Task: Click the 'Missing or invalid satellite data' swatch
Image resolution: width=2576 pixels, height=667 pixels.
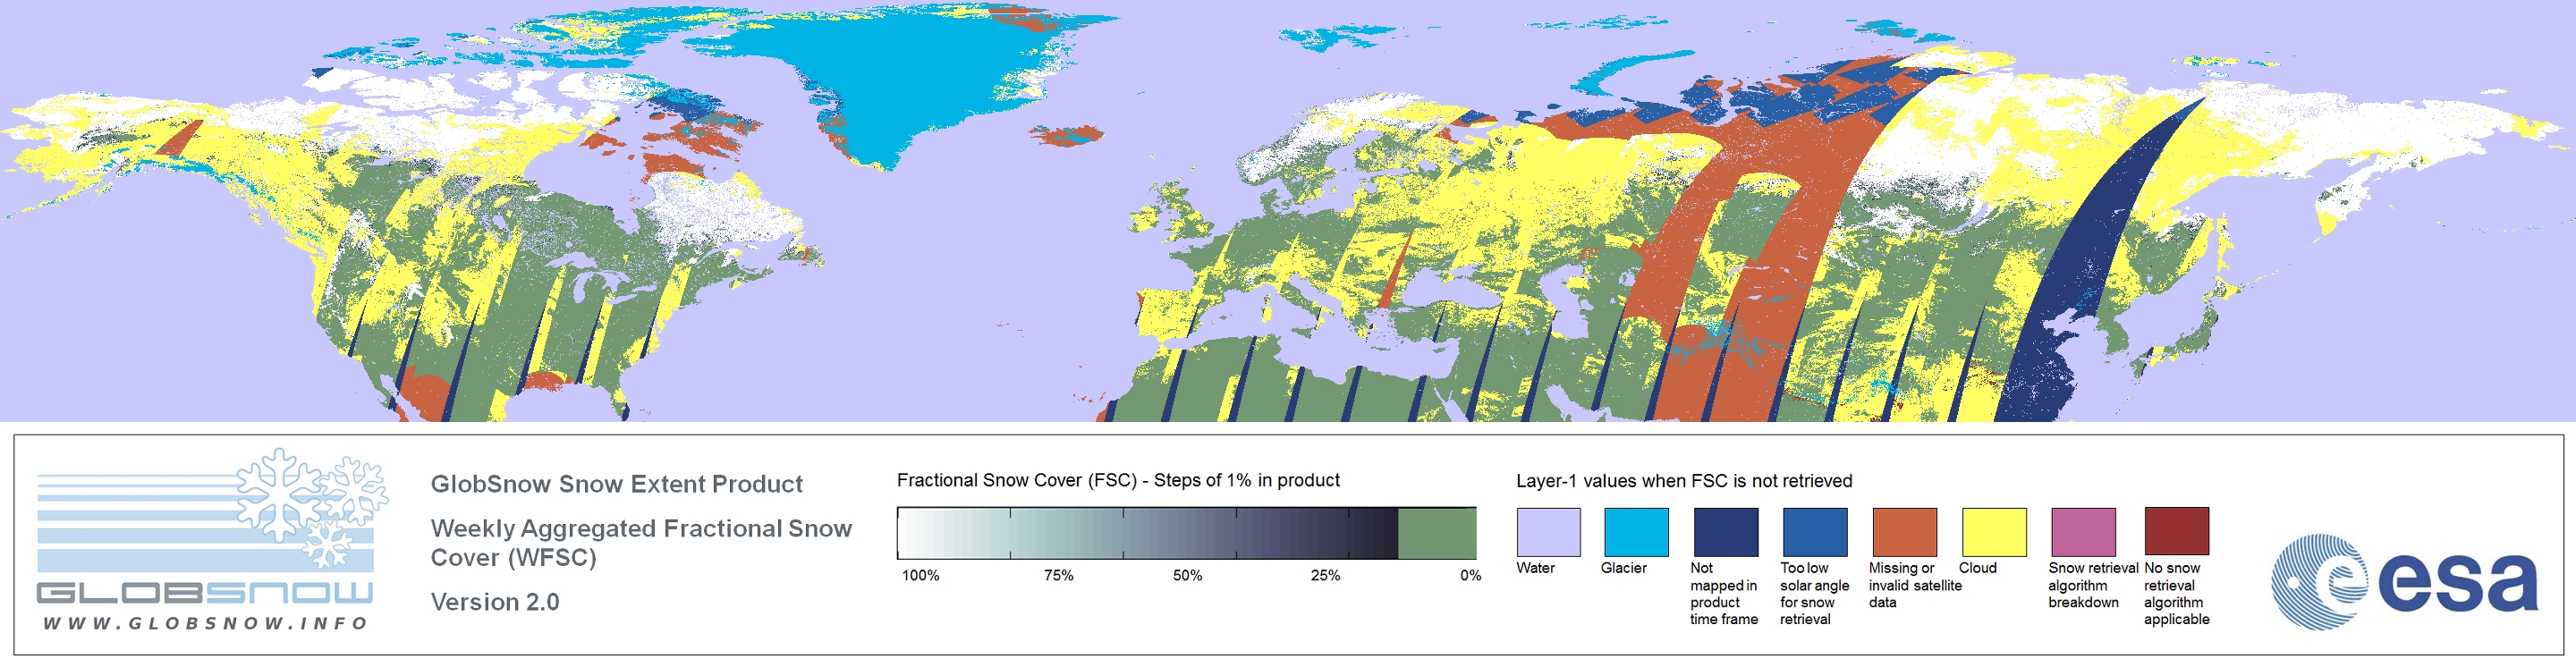Action: point(1904,532)
